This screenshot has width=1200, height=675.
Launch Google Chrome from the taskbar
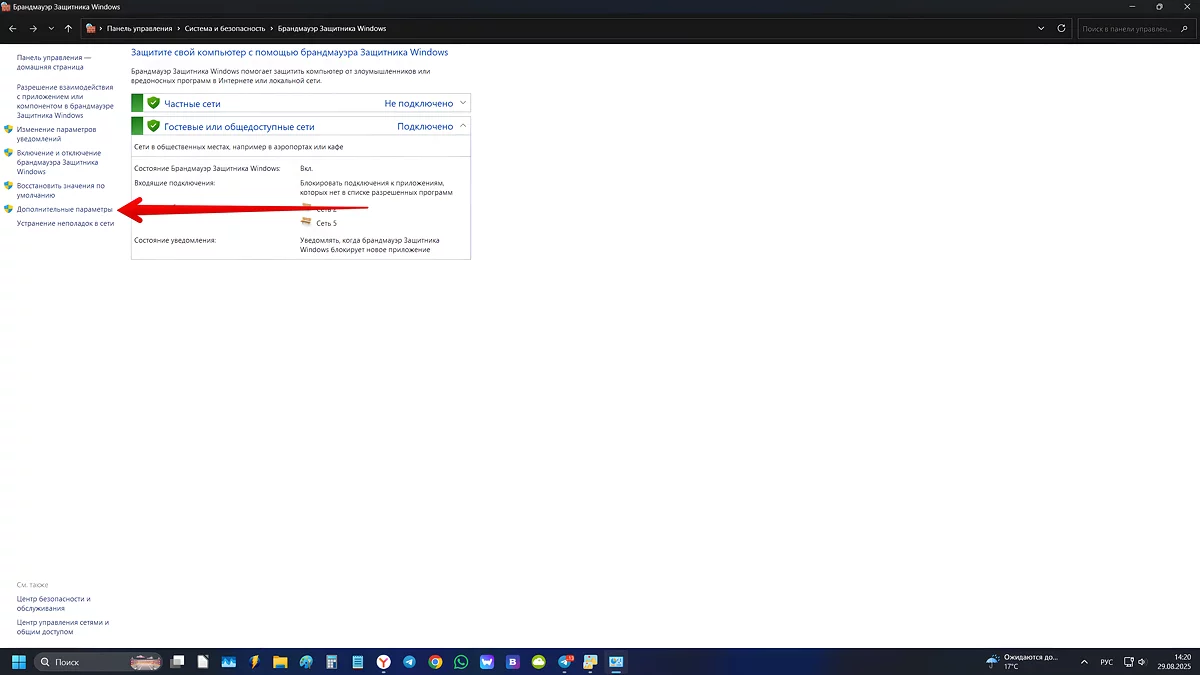tap(435, 662)
